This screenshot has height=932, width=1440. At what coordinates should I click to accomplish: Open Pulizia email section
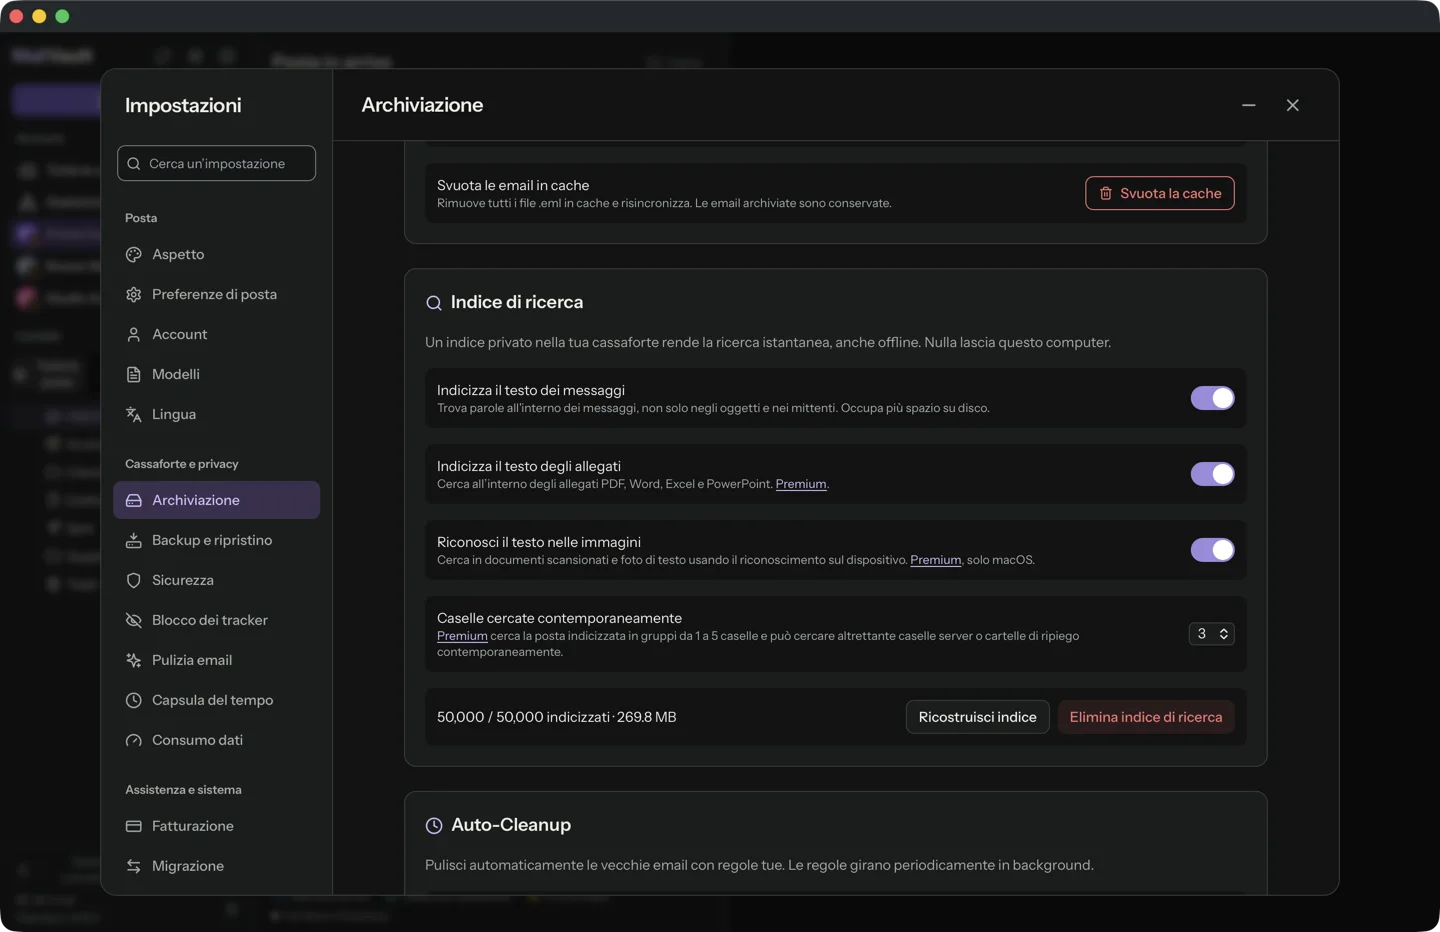(x=217, y=661)
